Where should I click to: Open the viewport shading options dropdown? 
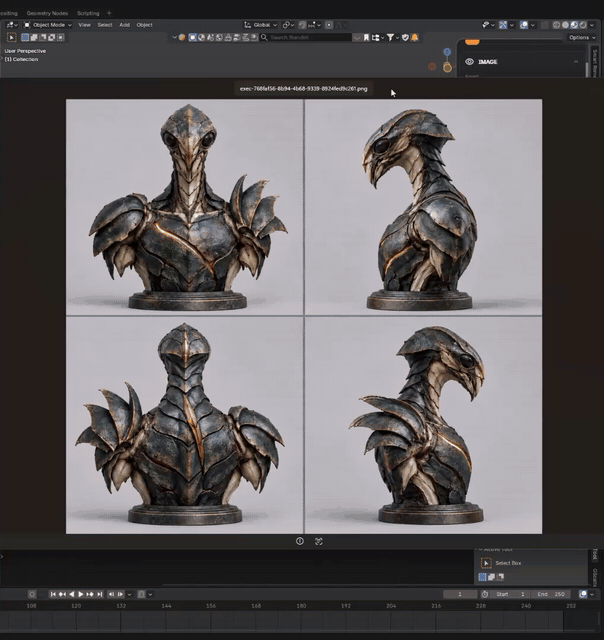(x=592, y=25)
